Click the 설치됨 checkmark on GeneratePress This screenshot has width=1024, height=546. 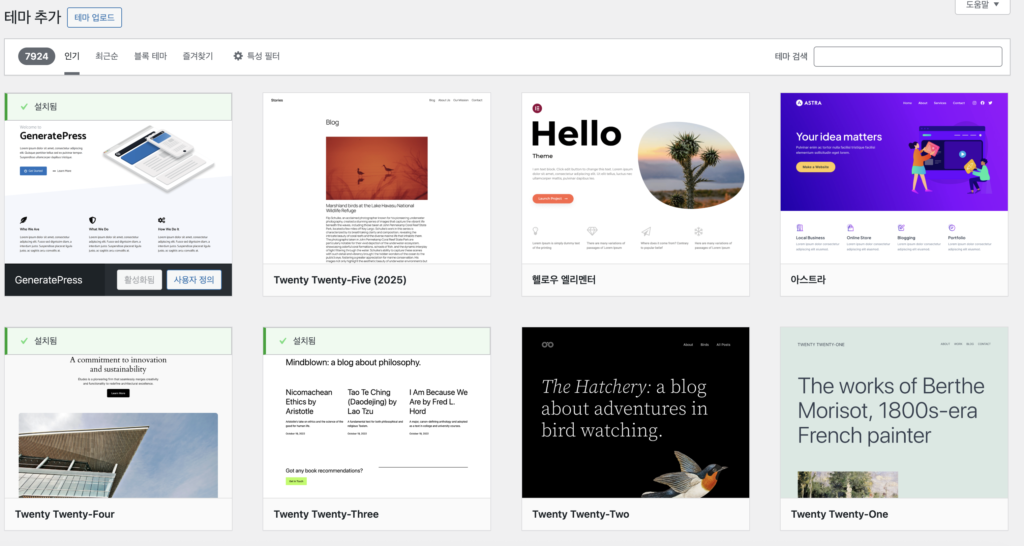click(24, 106)
